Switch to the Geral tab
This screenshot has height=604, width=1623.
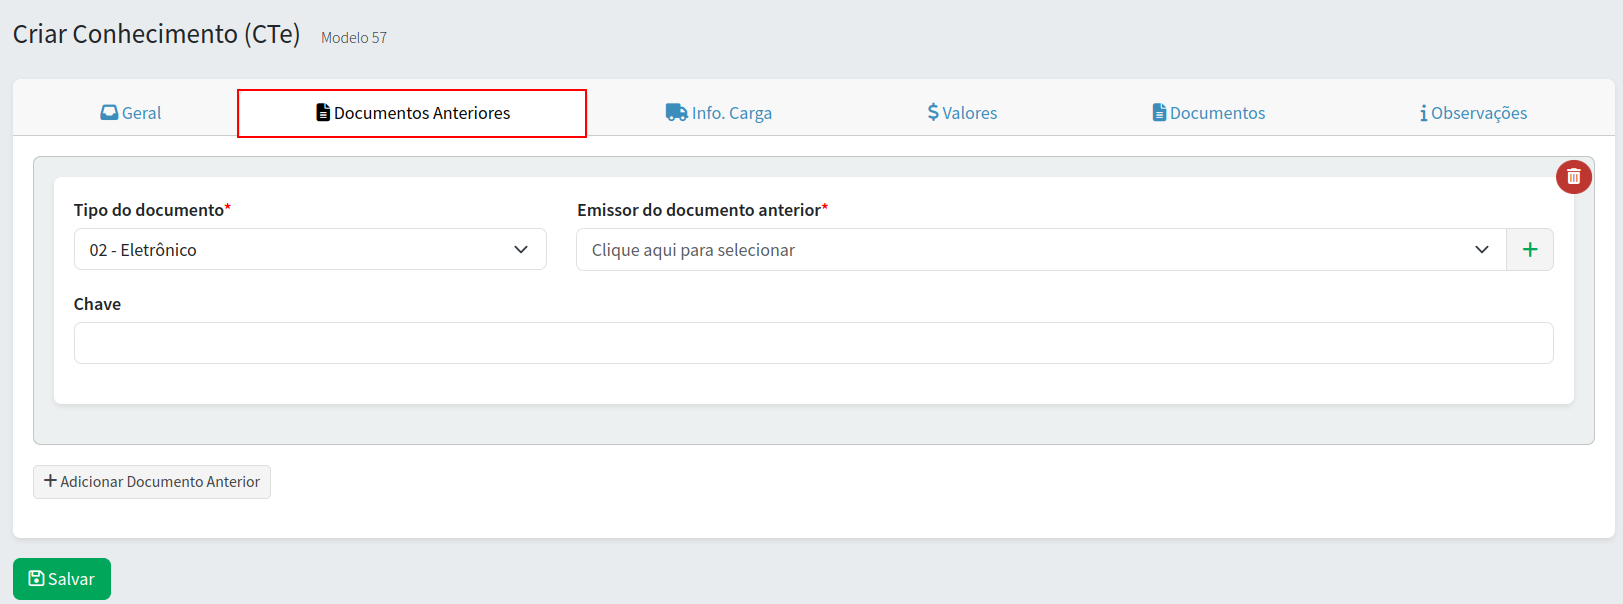pyautogui.click(x=140, y=113)
